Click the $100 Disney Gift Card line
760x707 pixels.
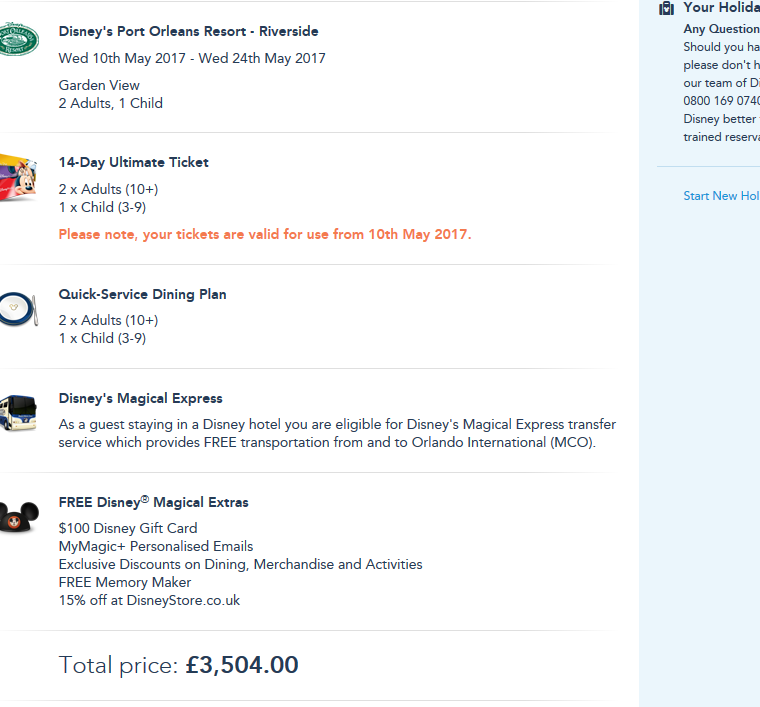pyautogui.click(x=128, y=528)
